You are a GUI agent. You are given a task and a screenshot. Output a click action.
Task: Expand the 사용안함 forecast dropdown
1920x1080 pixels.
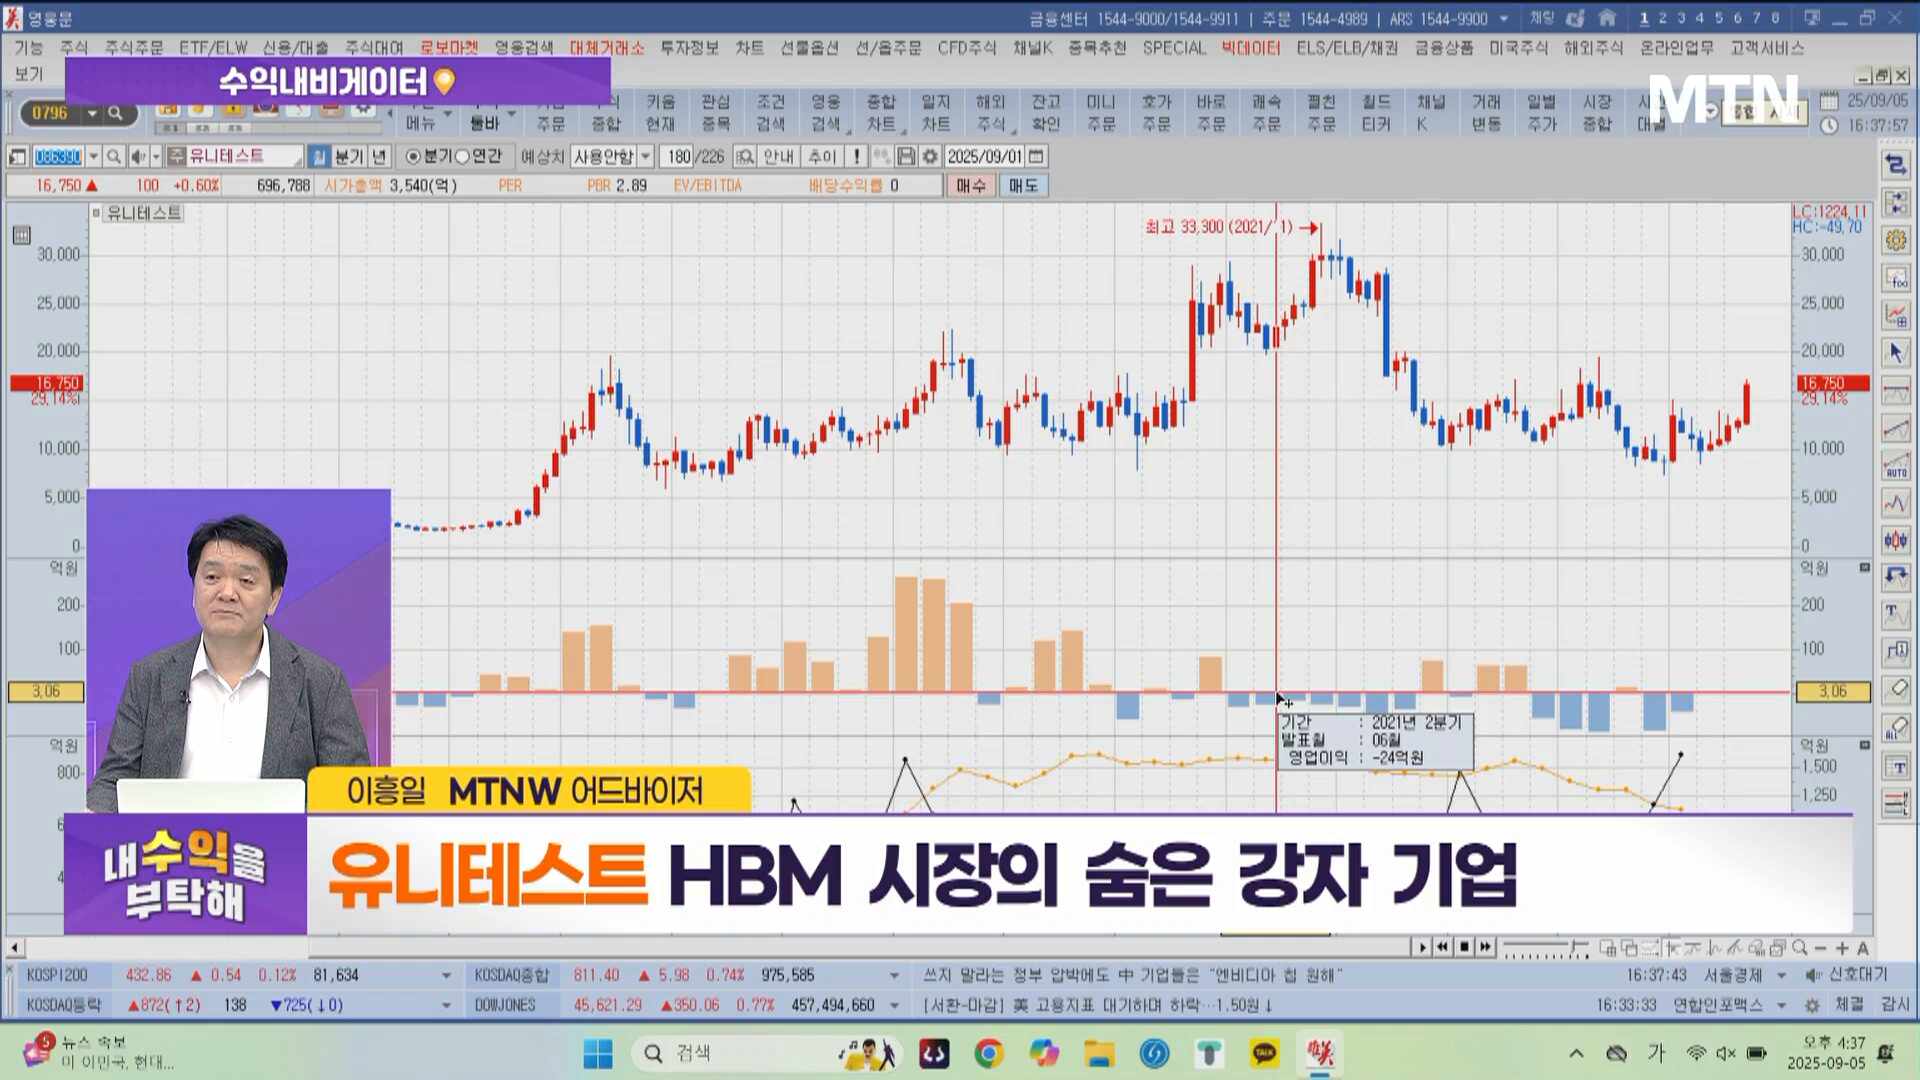646,157
